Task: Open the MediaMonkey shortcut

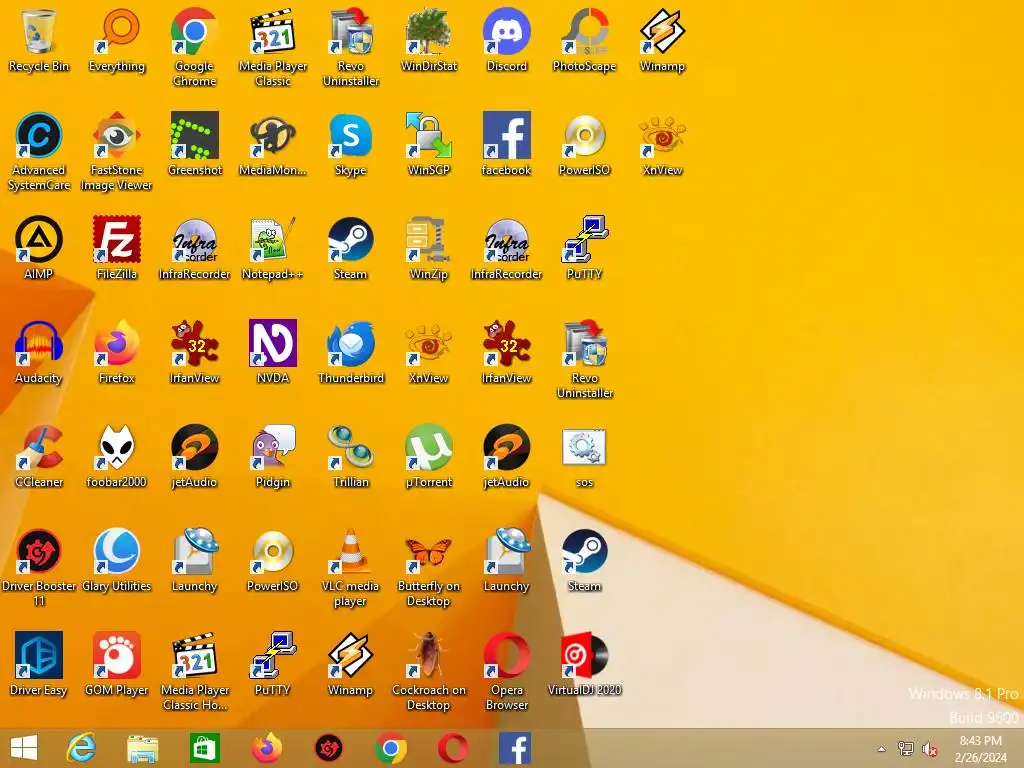Action: (x=272, y=146)
